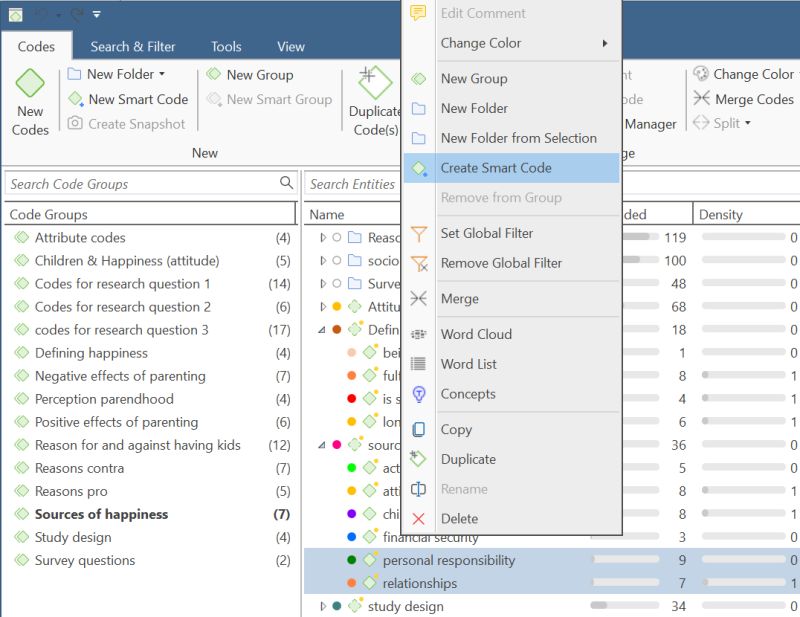This screenshot has width=800, height=617.
Task: Select Codes for research question 1 group
Action: [151, 283]
